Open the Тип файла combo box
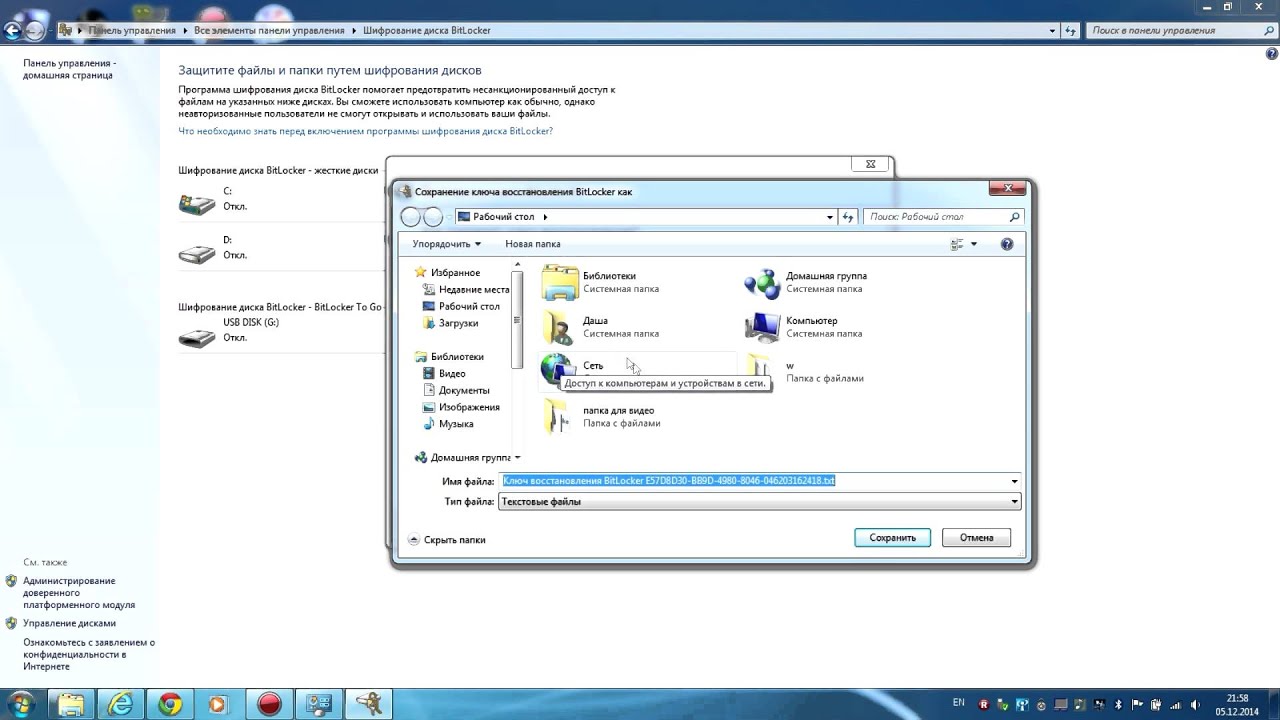 click(x=759, y=502)
